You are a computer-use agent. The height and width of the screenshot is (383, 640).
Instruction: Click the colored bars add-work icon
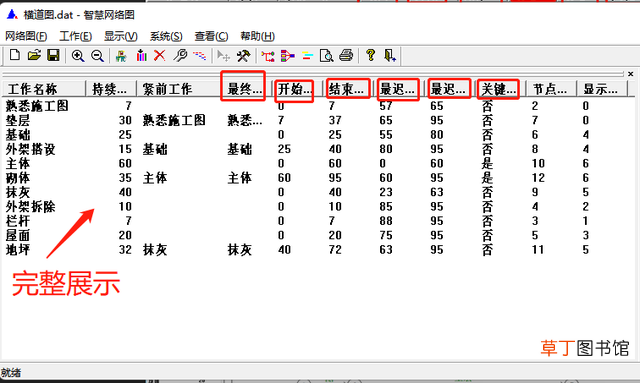[141, 56]
